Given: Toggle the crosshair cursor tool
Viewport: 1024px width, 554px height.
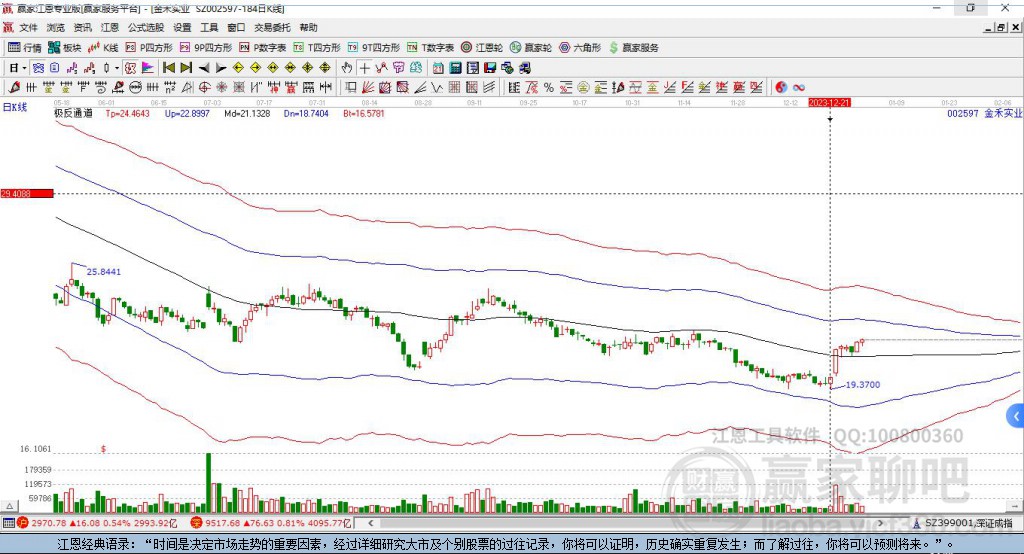Looking at the screenshot, I should (364, 68).
